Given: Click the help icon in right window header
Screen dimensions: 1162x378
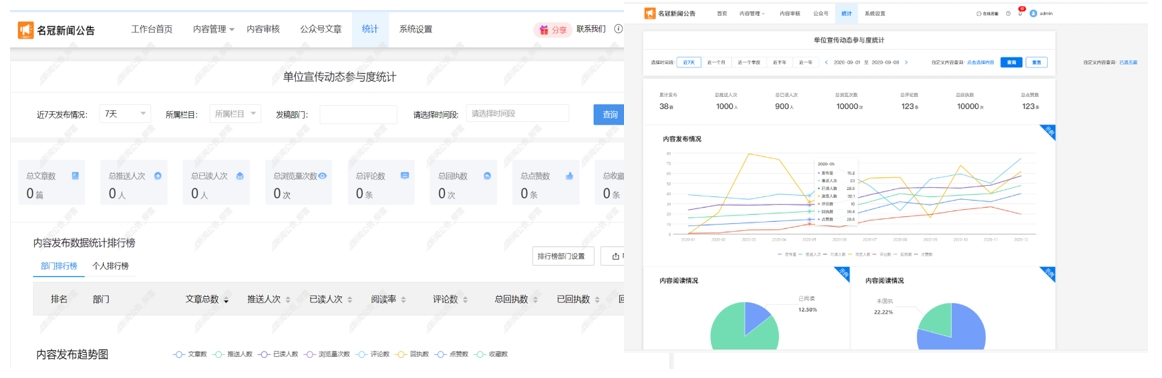Looking at the screenshot, I should (x=1009, y=13).
